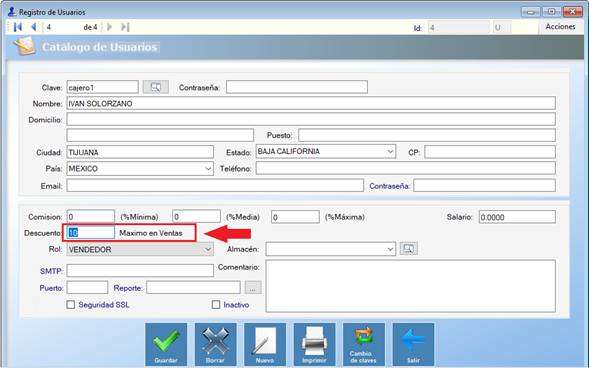Click the Contraseña field beside Clave

pos(297,87)
